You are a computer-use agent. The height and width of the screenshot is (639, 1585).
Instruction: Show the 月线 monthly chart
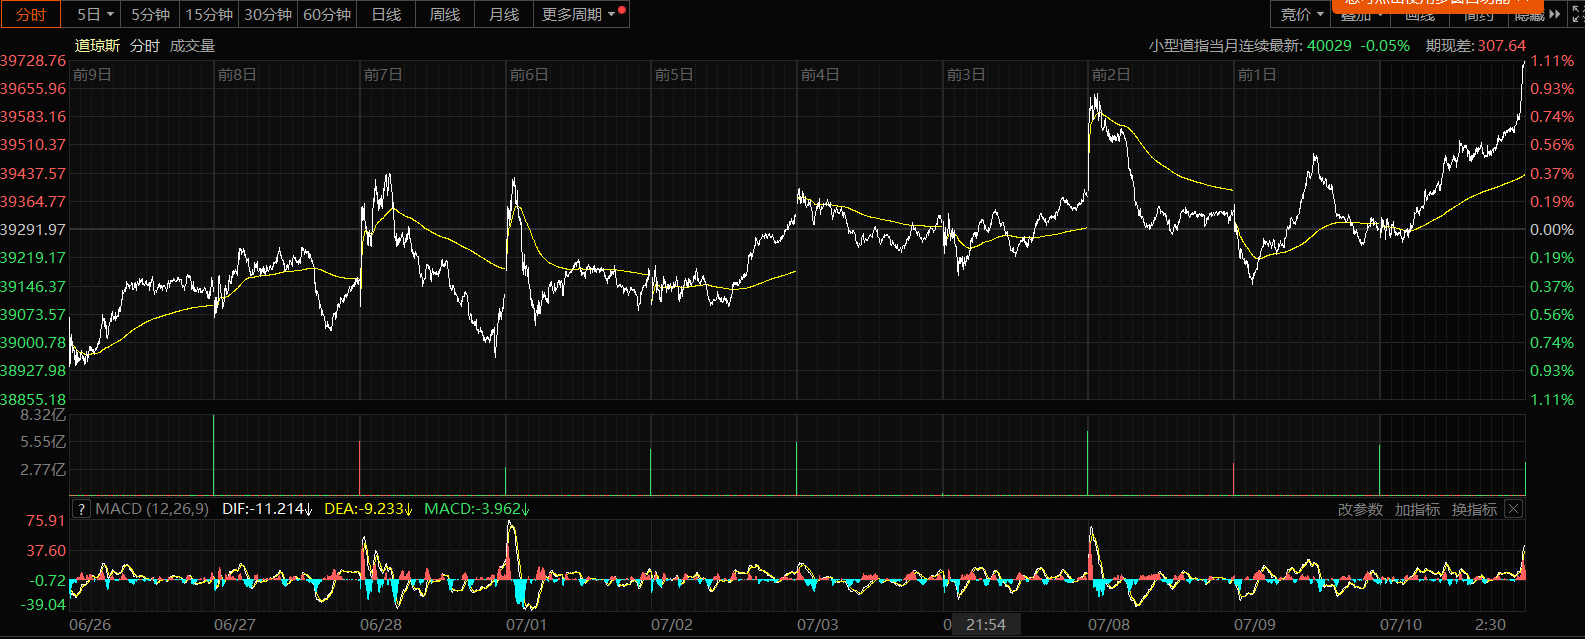point(504,14)
